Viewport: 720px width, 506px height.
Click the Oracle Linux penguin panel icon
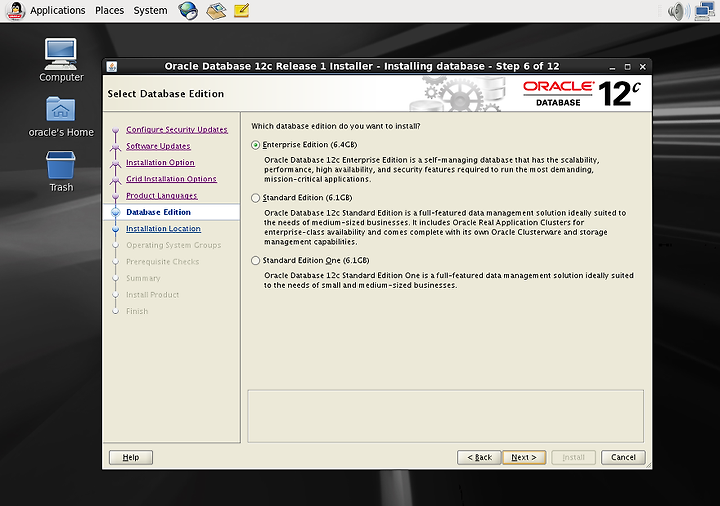click(15, 11)
